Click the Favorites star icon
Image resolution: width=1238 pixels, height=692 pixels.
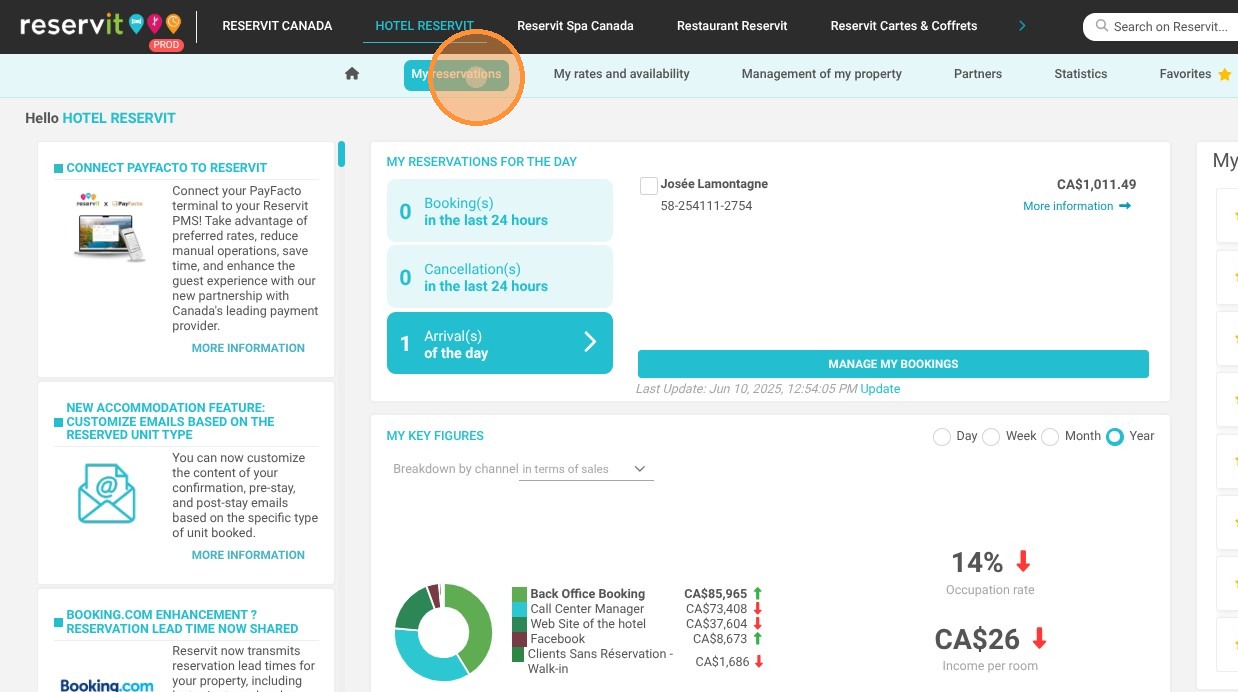[1225, 74]
